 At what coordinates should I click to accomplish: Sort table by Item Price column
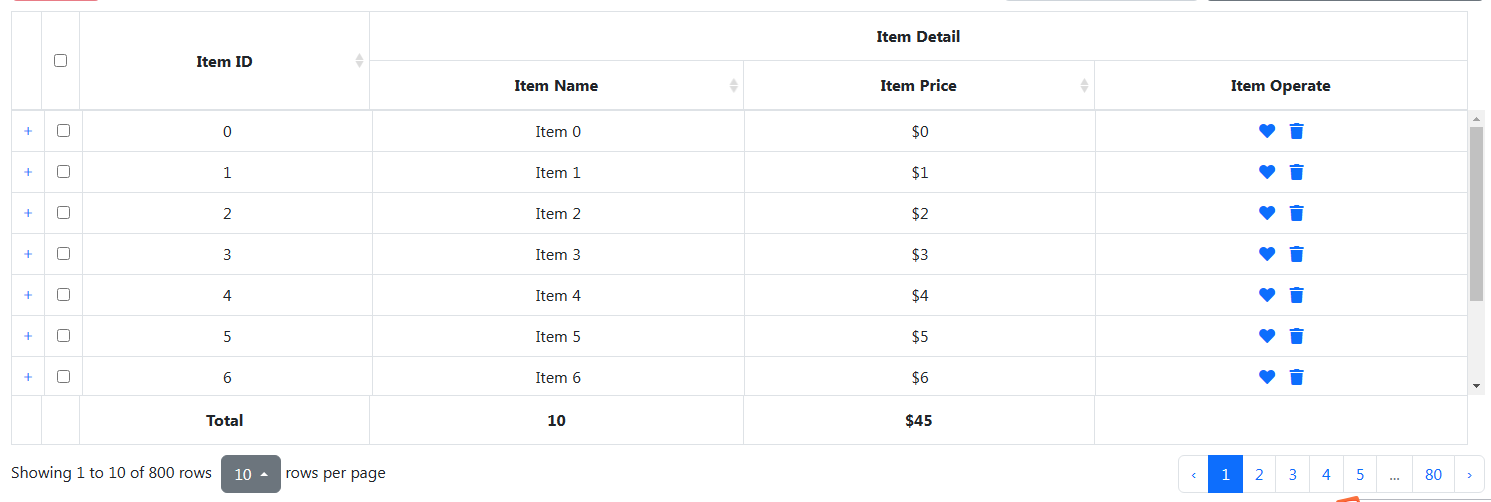click(918, 86)
